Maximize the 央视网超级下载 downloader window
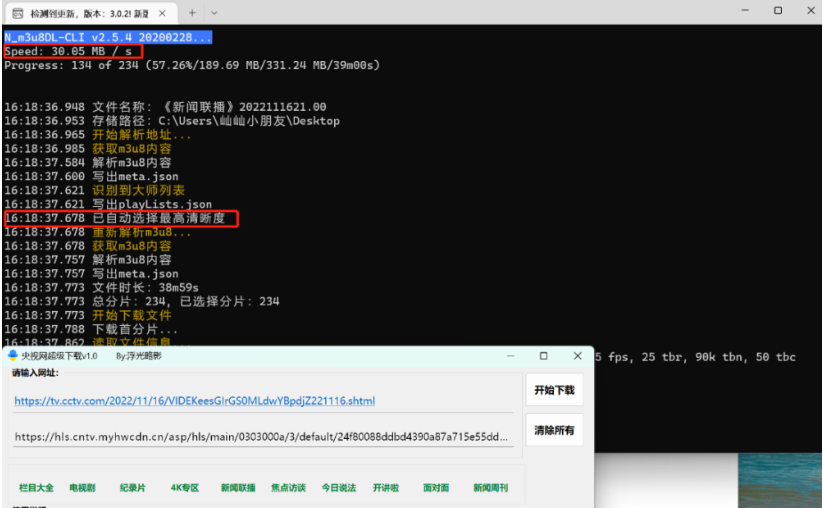Screen dimensions: 823x508 (x=543, y=355)
